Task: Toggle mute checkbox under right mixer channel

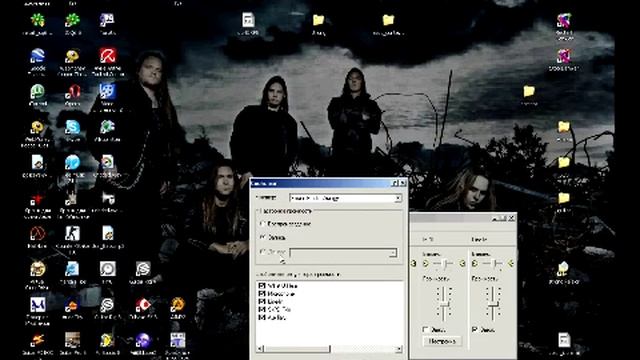Action: 475,329
